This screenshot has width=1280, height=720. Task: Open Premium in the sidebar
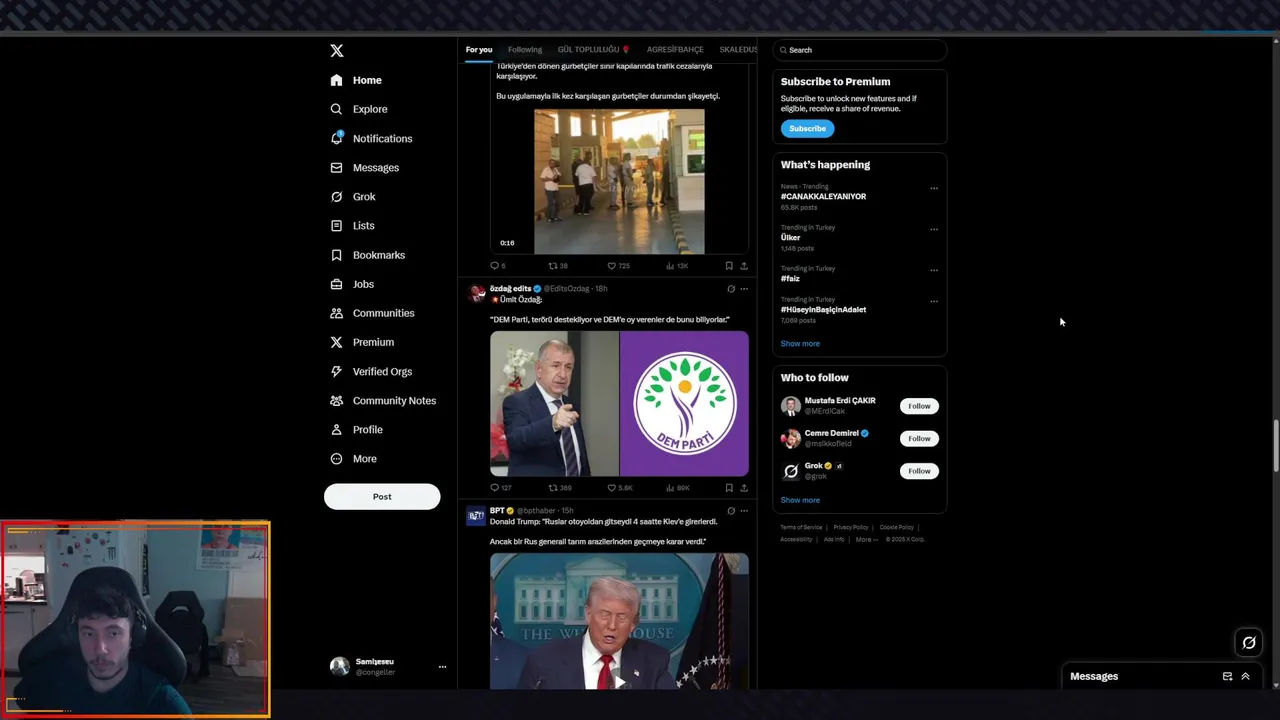point(362,342)
